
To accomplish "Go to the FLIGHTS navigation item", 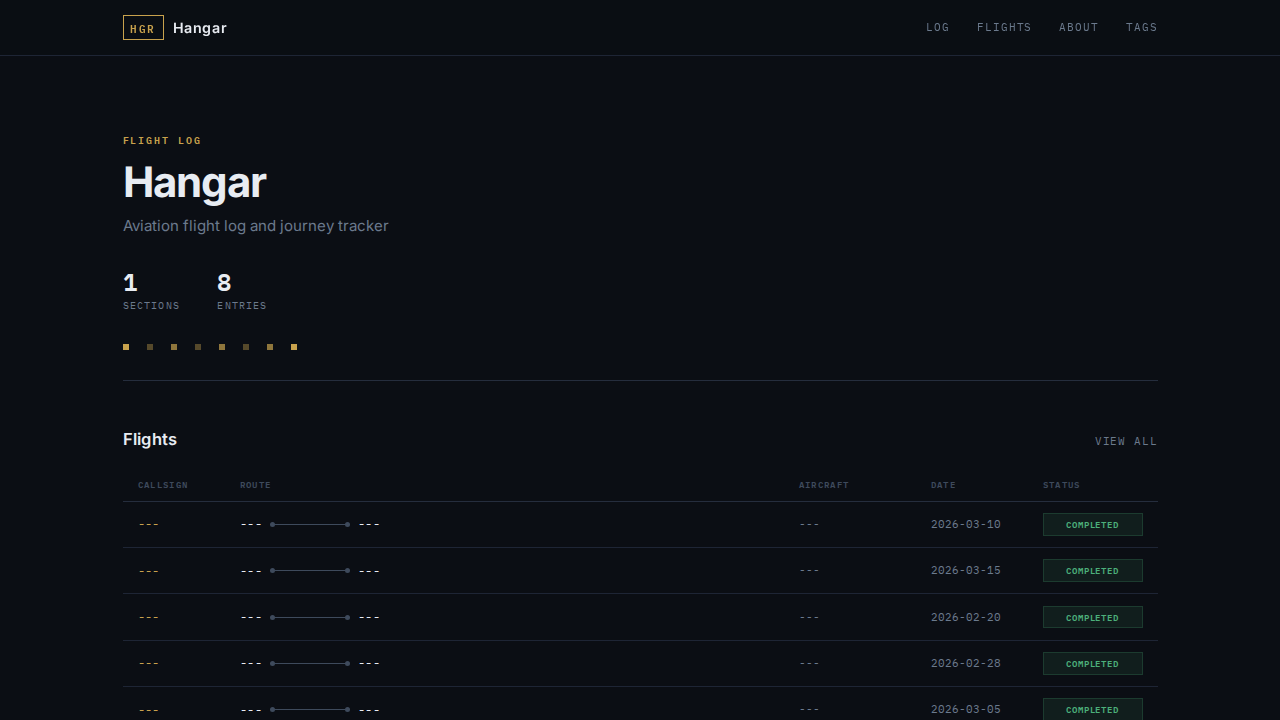I will point(1004,28).
